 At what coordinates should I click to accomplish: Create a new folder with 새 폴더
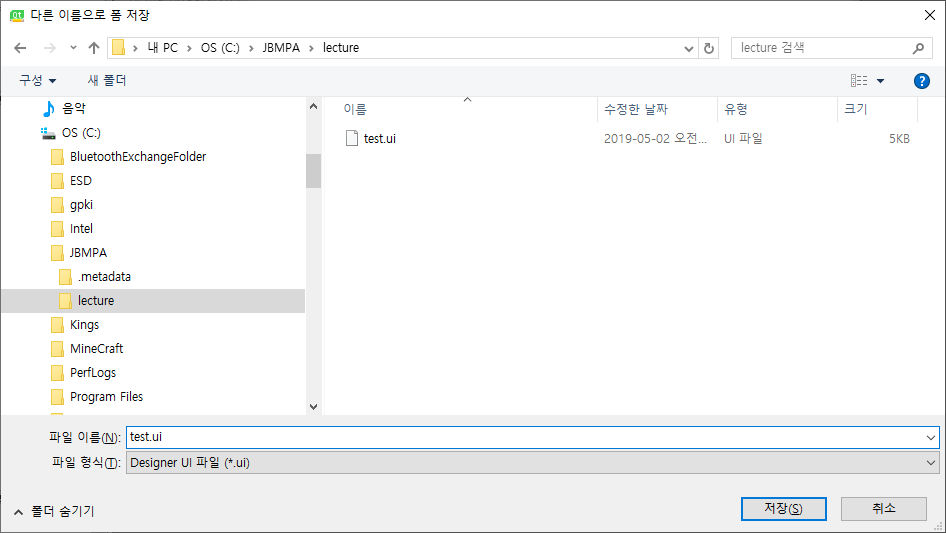pos(107,80)
